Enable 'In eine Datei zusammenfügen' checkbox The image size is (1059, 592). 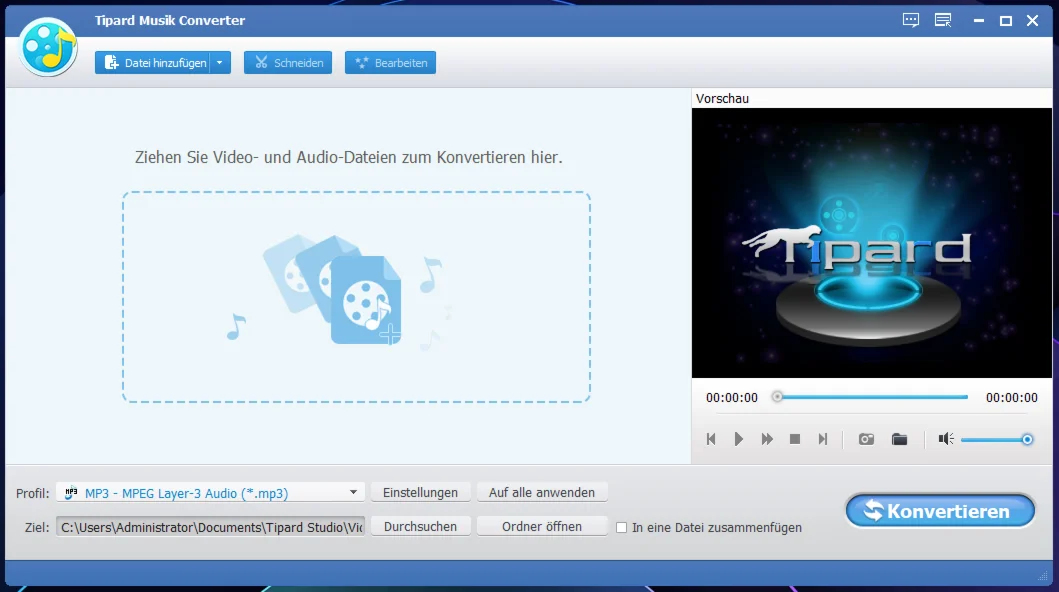(x=622, y=527)
